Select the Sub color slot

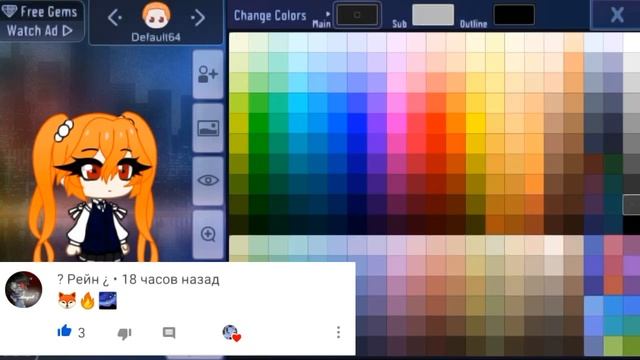pos(433,15)
